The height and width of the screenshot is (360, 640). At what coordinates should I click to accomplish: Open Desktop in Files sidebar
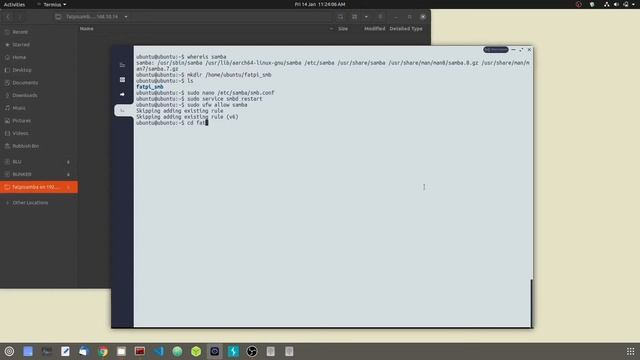39,70
